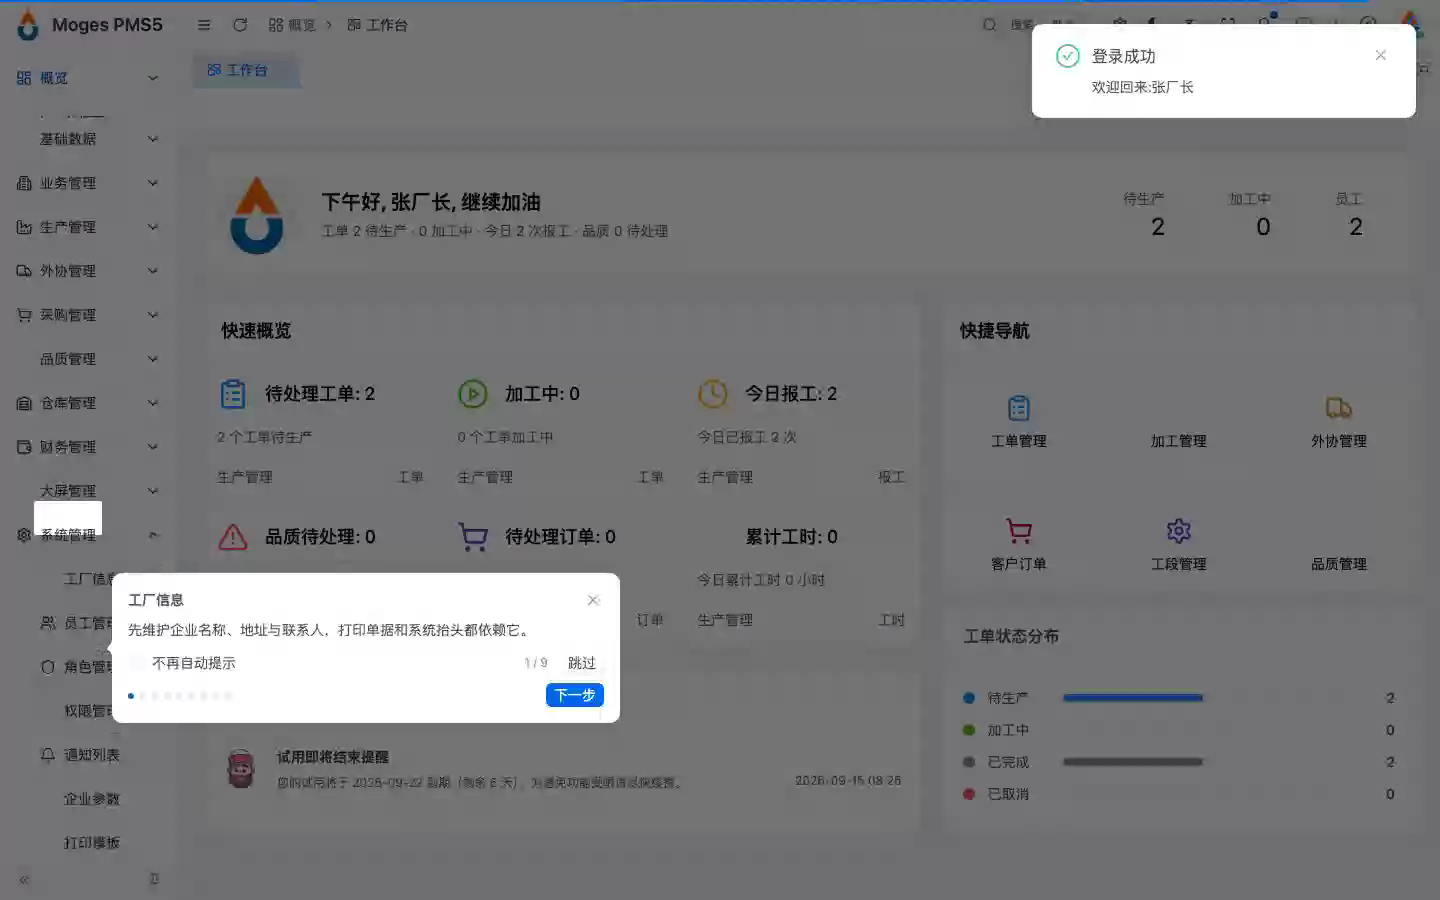The image size is (1440, 900).
Task: Click the 试用即将结束提醒 notice title
Action: click(333, 757)
